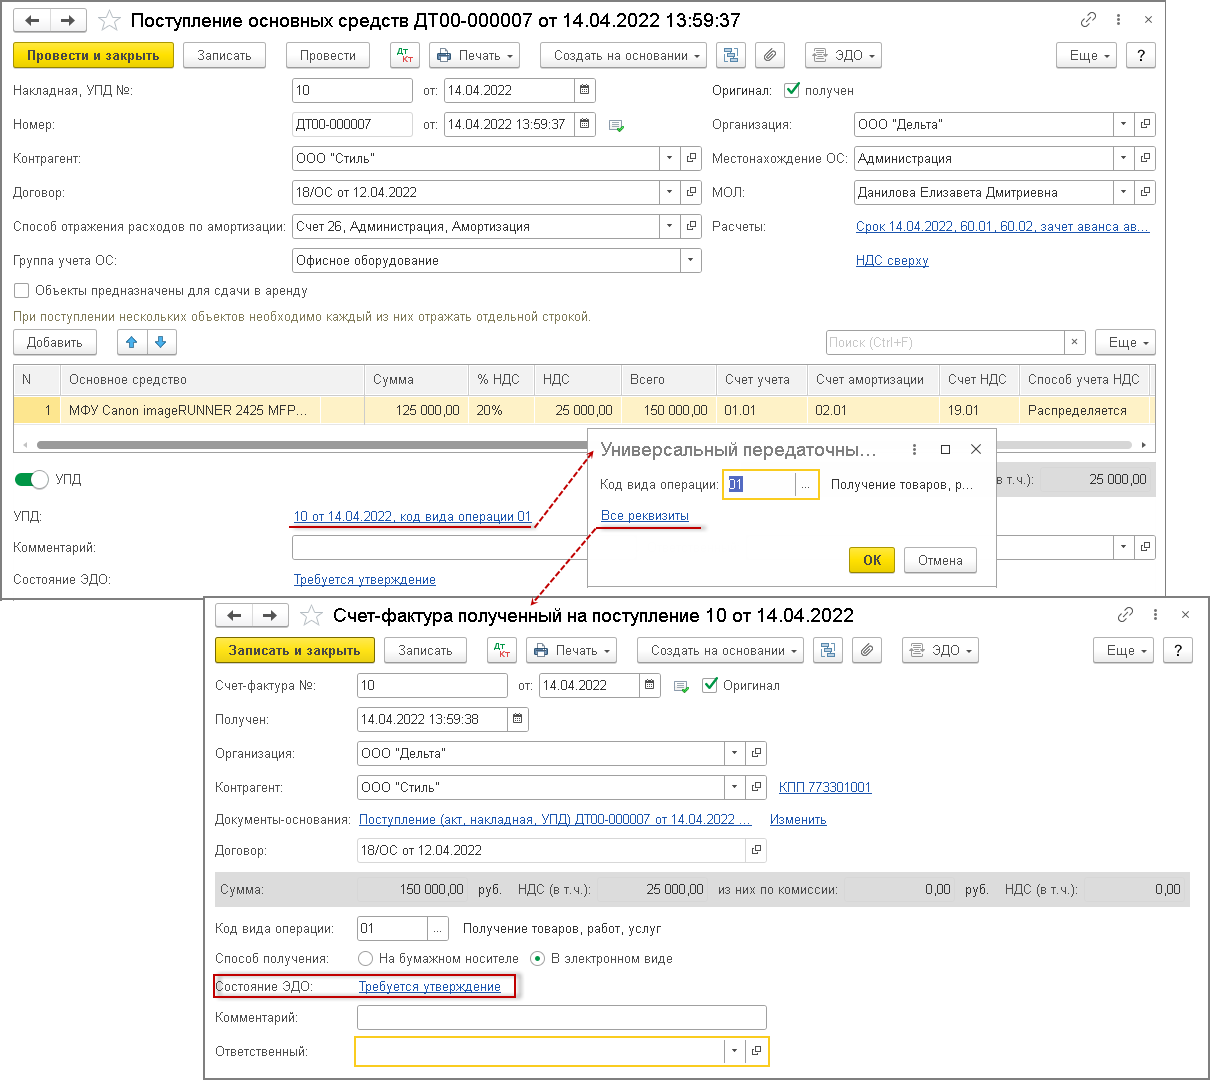Expand Способ отражения расходов dropdown
The image size is (1218, 1084).
[669, 227]
